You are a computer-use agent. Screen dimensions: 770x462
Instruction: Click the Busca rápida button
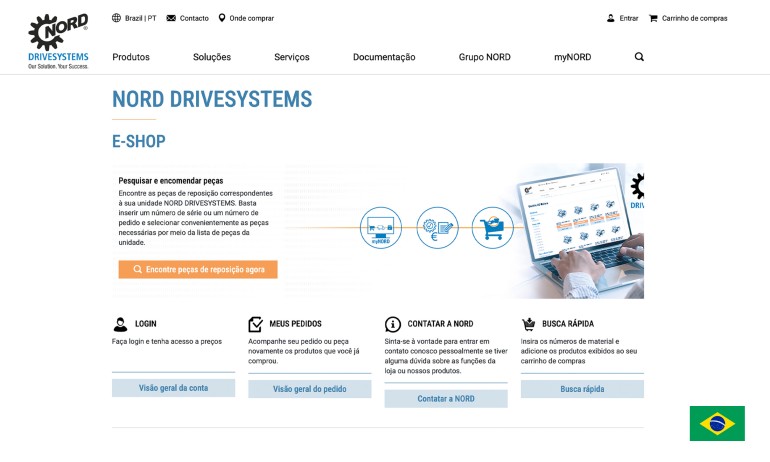(x=582, y=389)
